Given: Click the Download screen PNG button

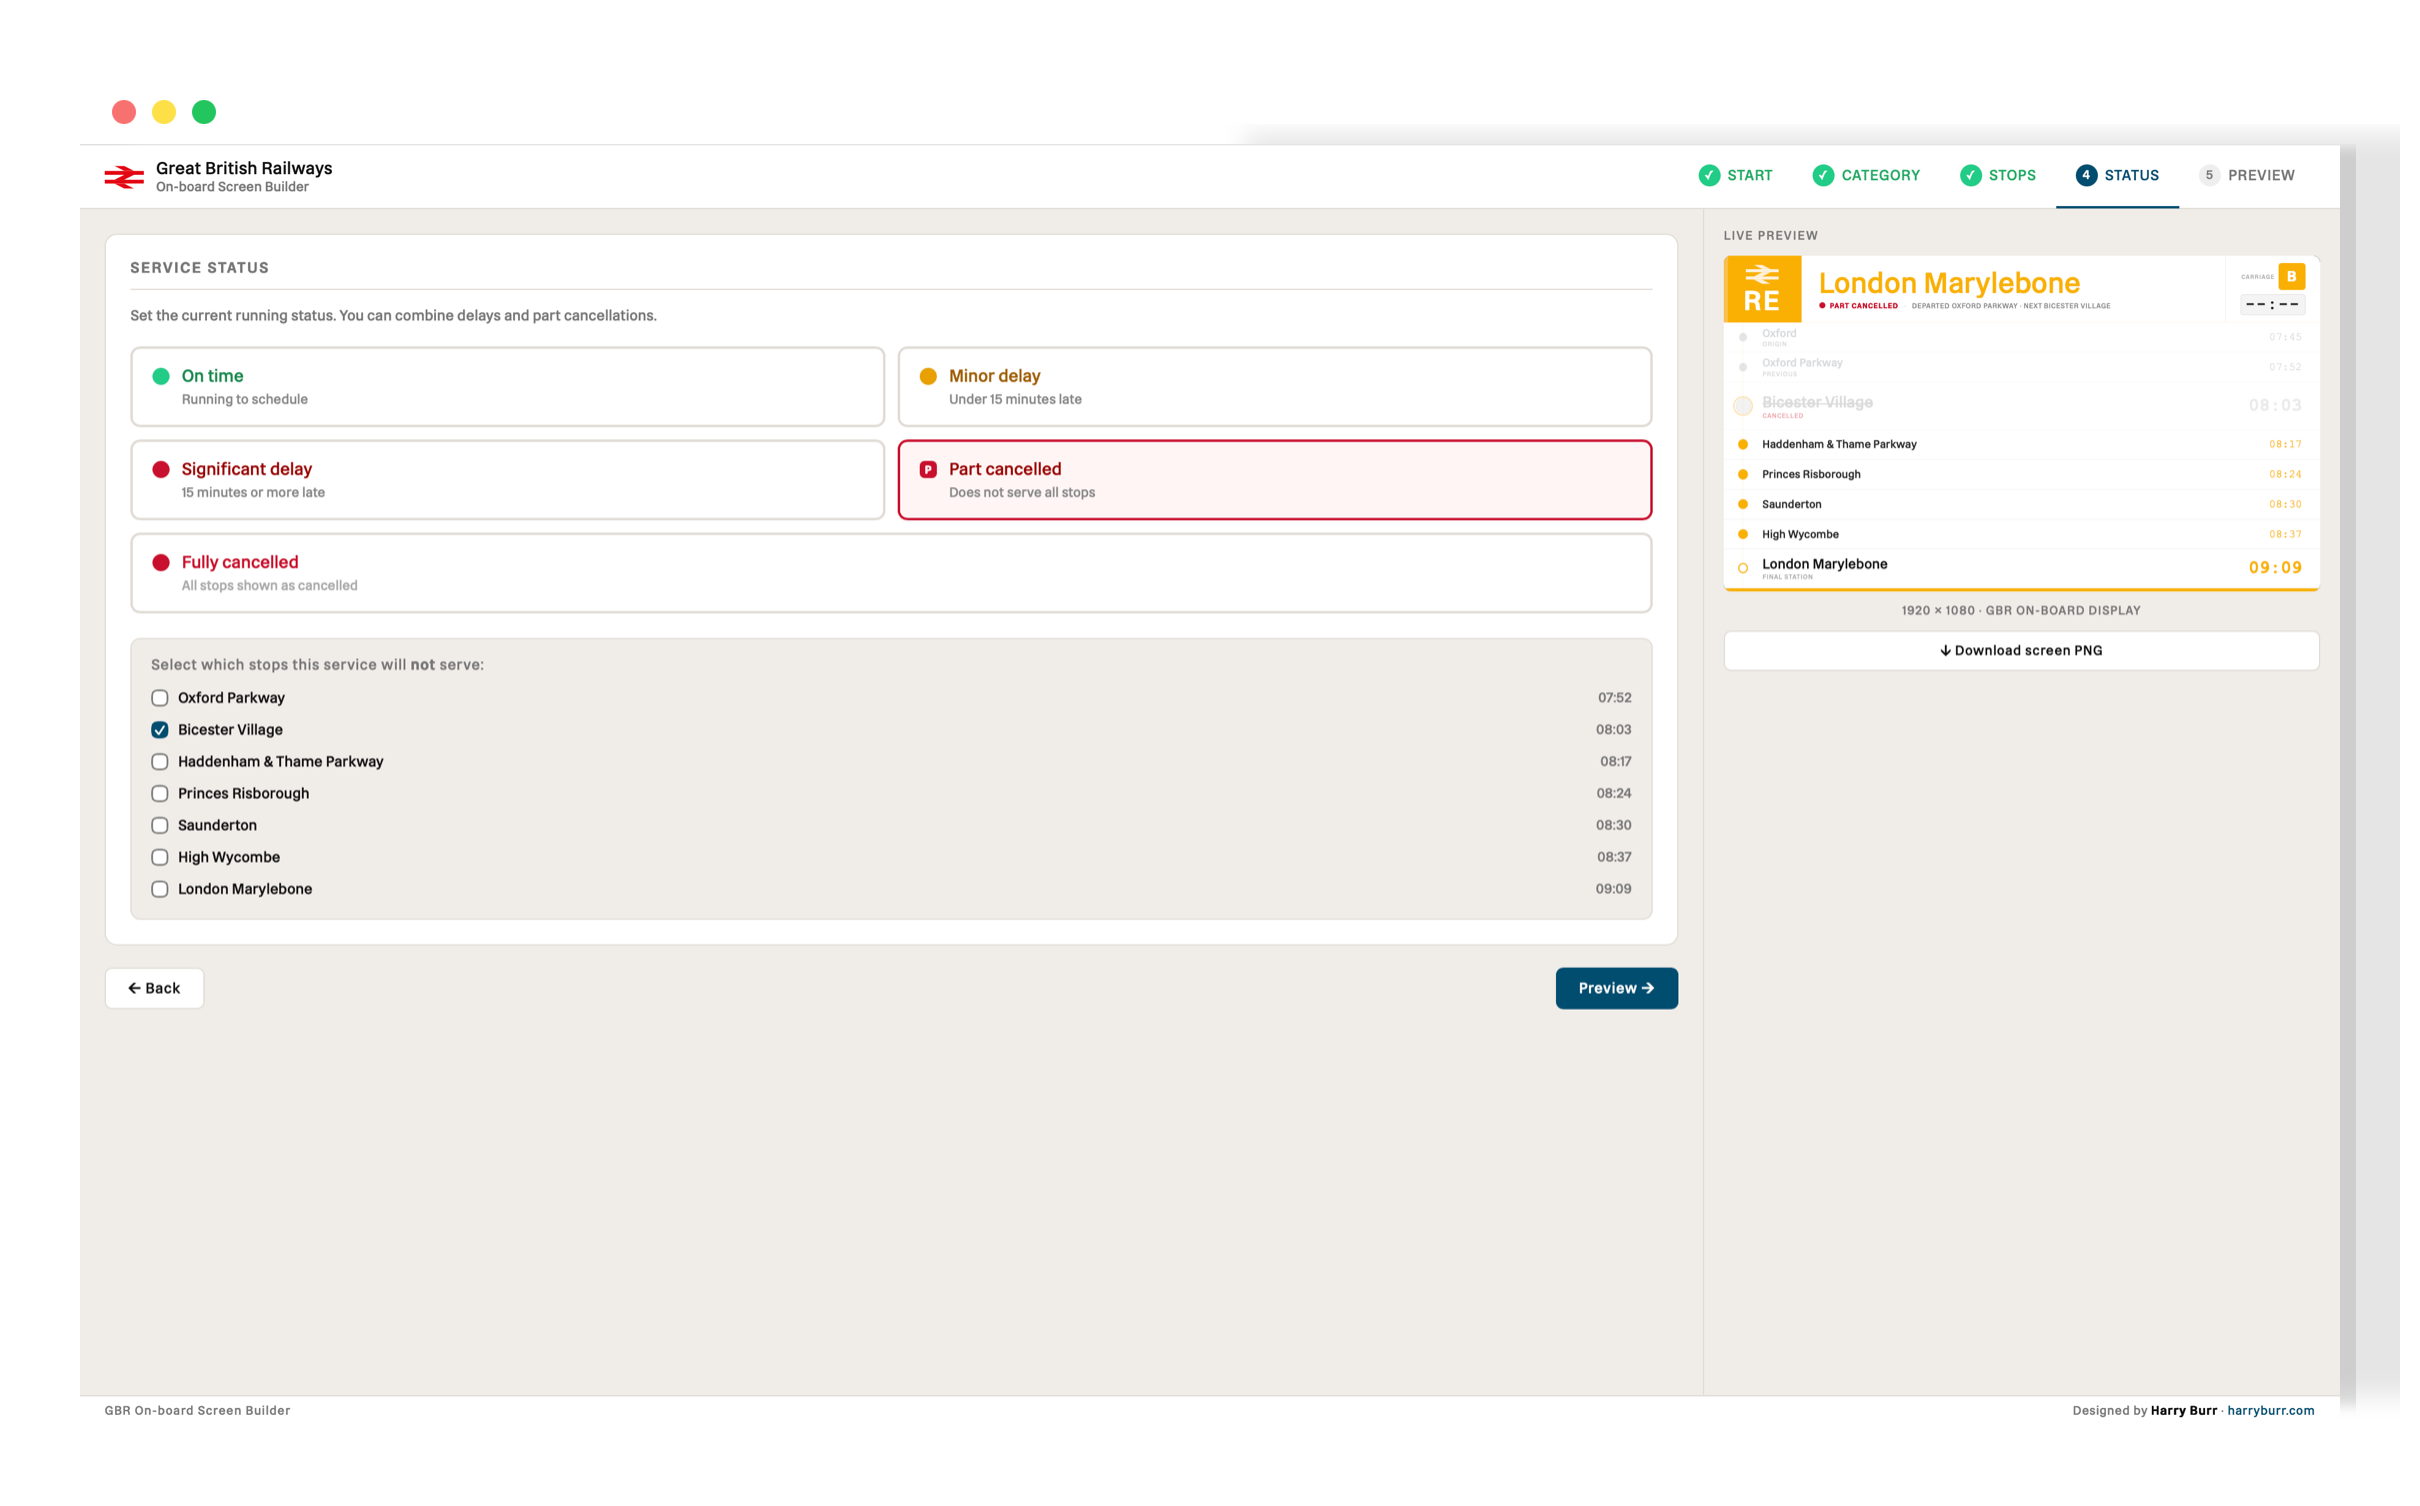Looking at the screenshot, I should click(x=2020, y=650).
